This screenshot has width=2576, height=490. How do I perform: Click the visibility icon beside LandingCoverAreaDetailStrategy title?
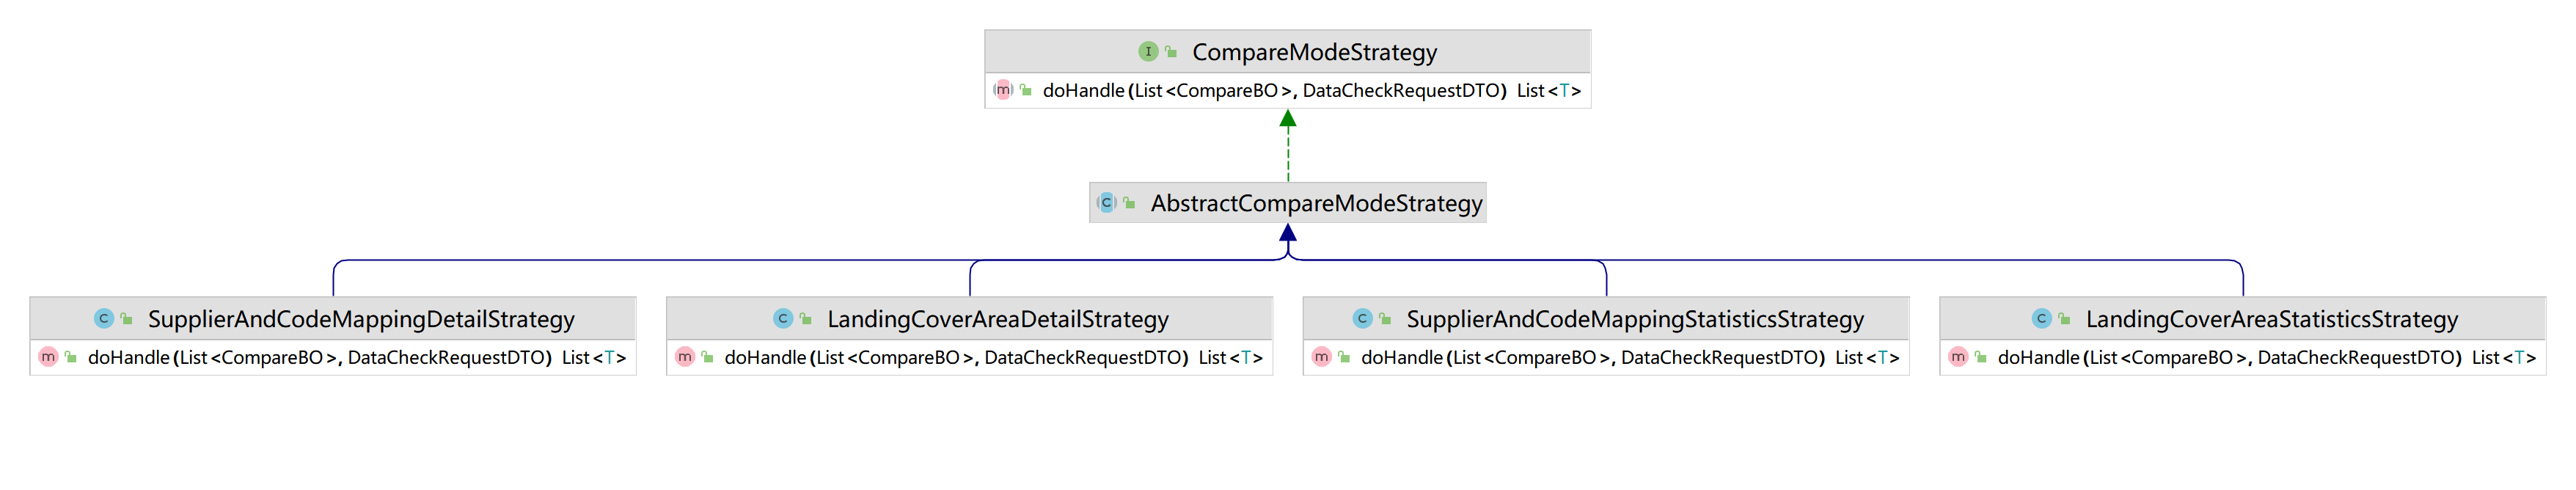[x=806, y=320]
